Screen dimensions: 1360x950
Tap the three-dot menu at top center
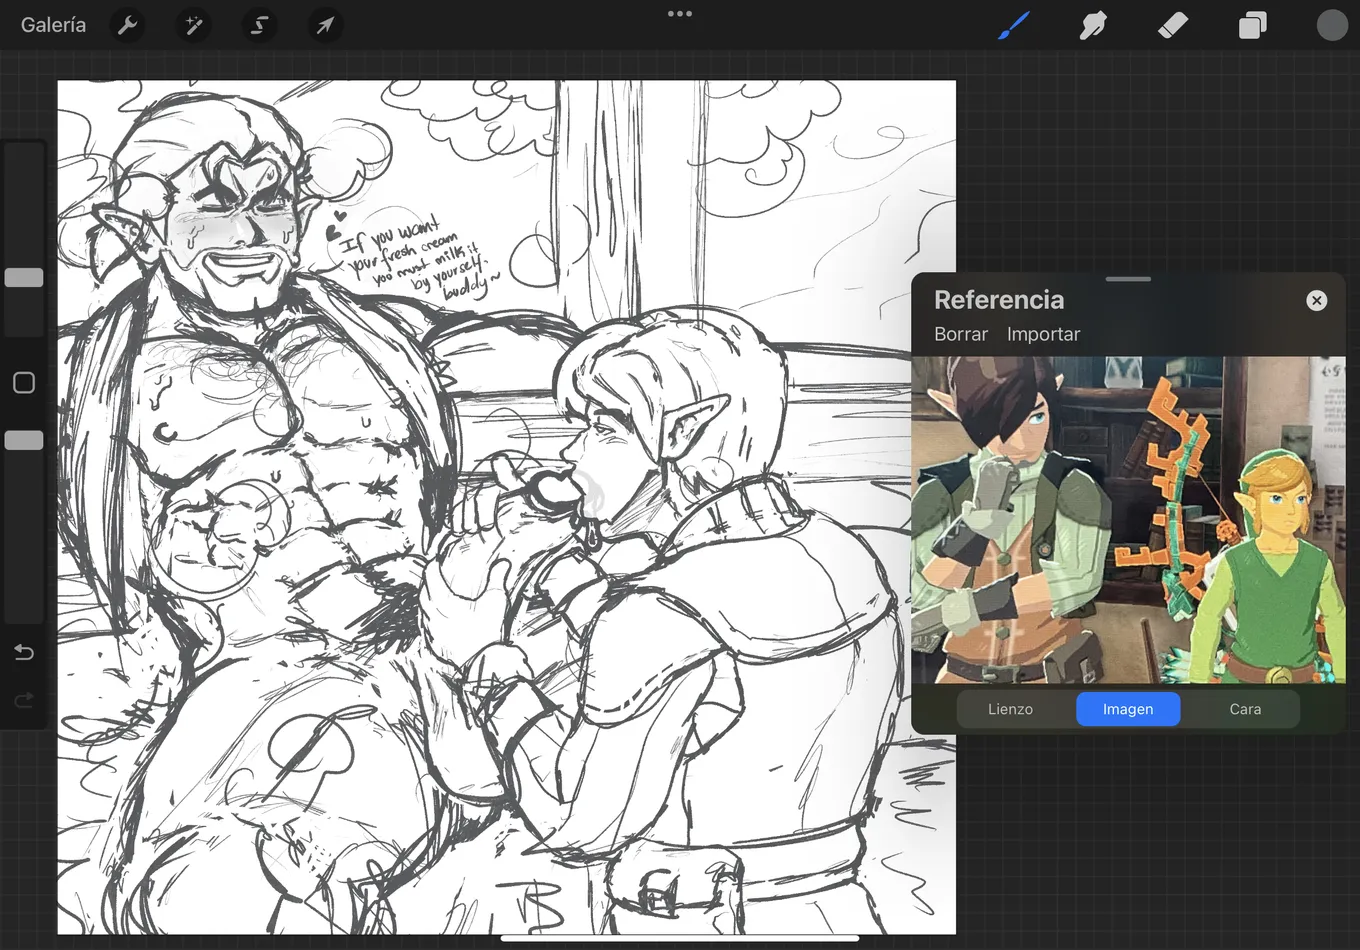[x=680, y=14]
